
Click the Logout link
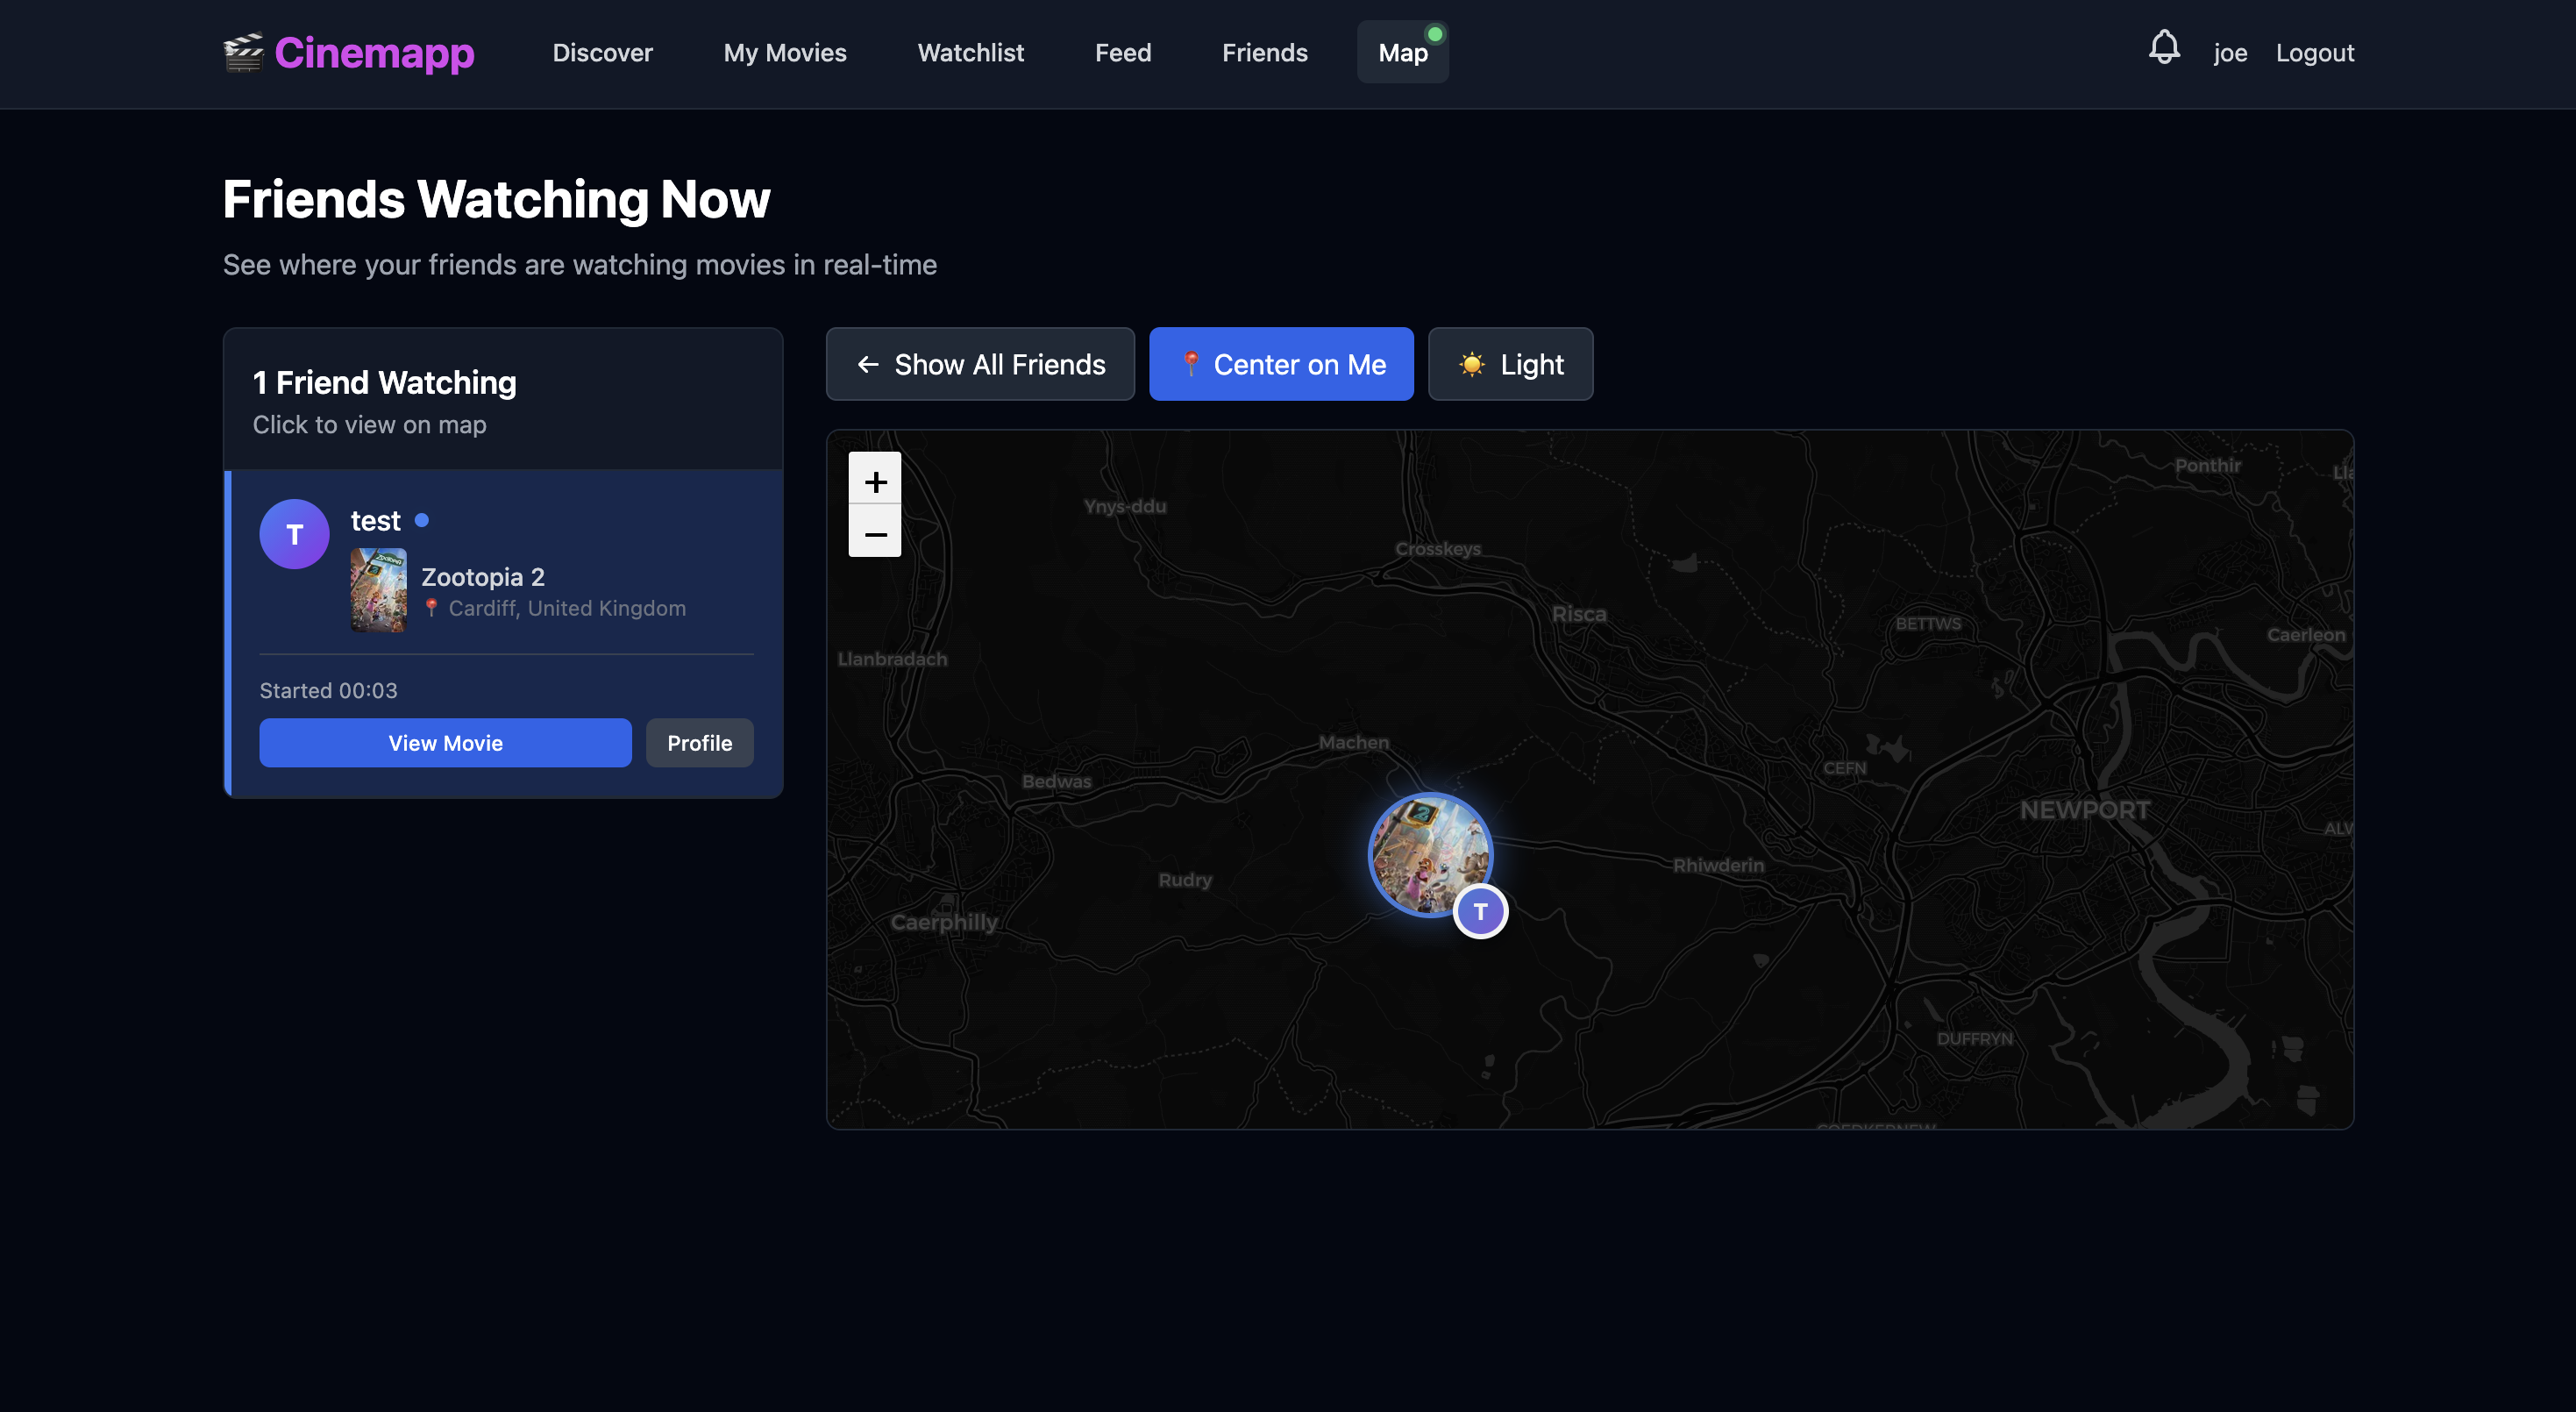(2314, 53)
